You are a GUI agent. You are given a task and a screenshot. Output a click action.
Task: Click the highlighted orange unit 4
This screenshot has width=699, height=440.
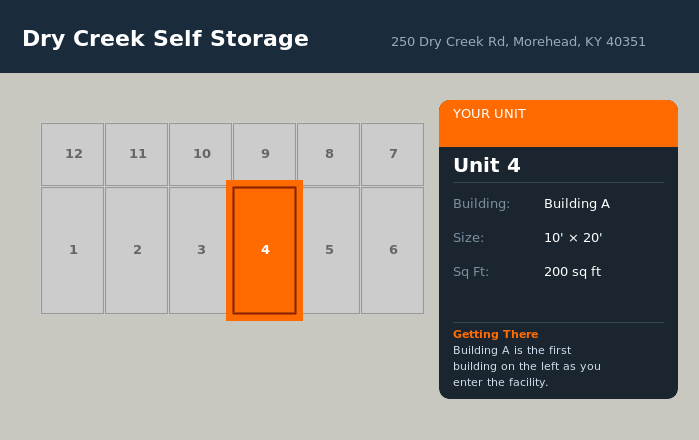pos(264,250)
